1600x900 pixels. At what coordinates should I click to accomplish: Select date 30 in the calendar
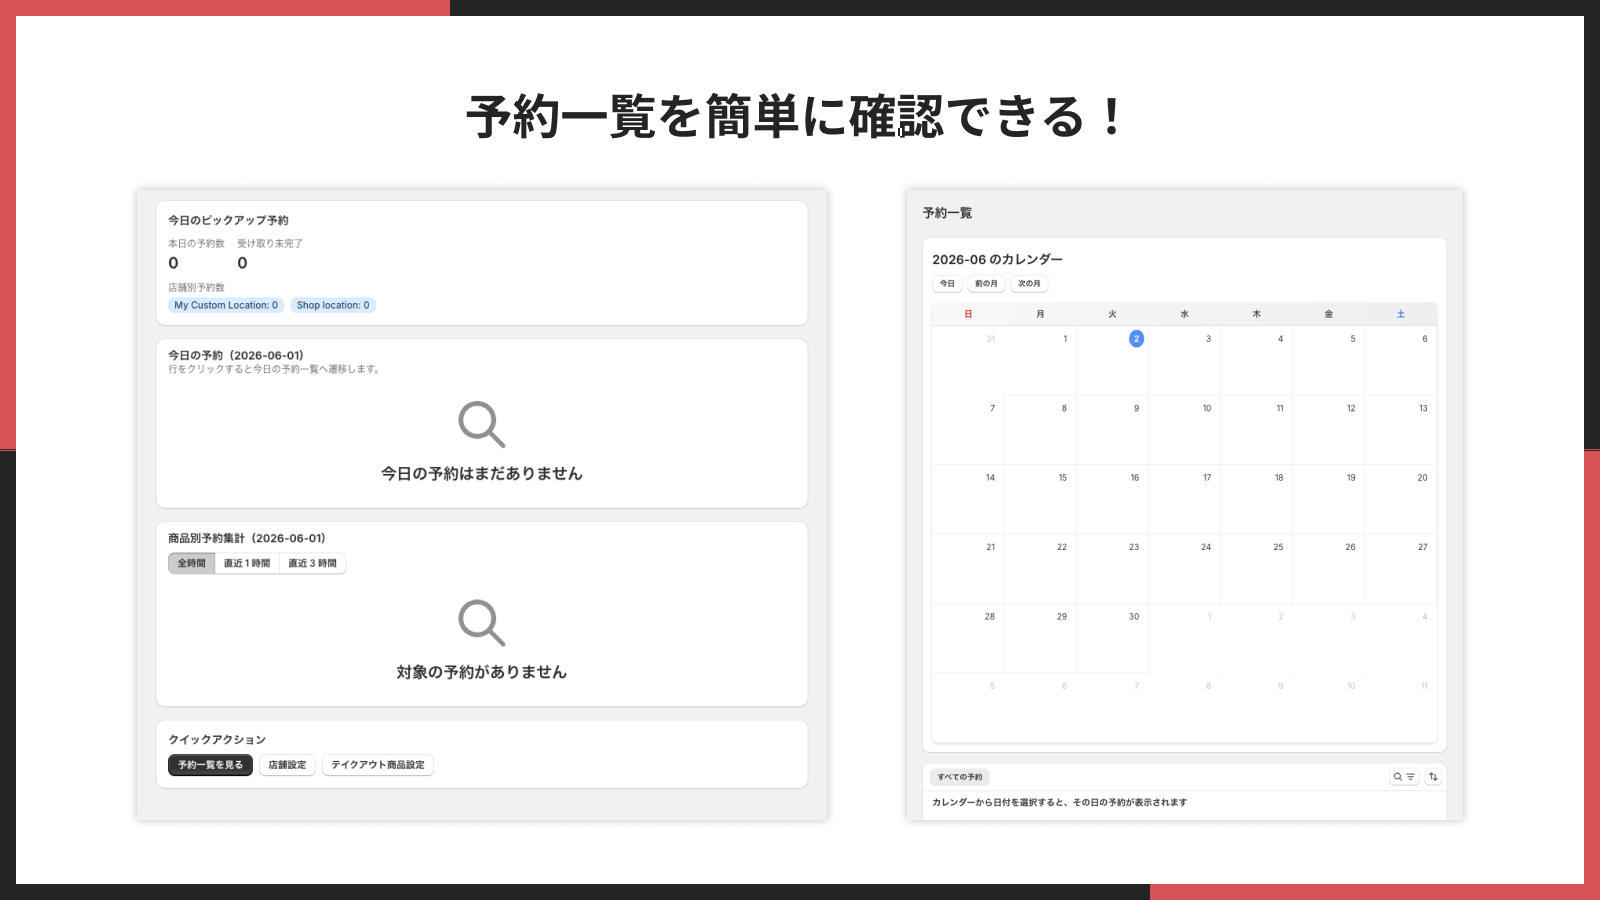coord(1112,638)
